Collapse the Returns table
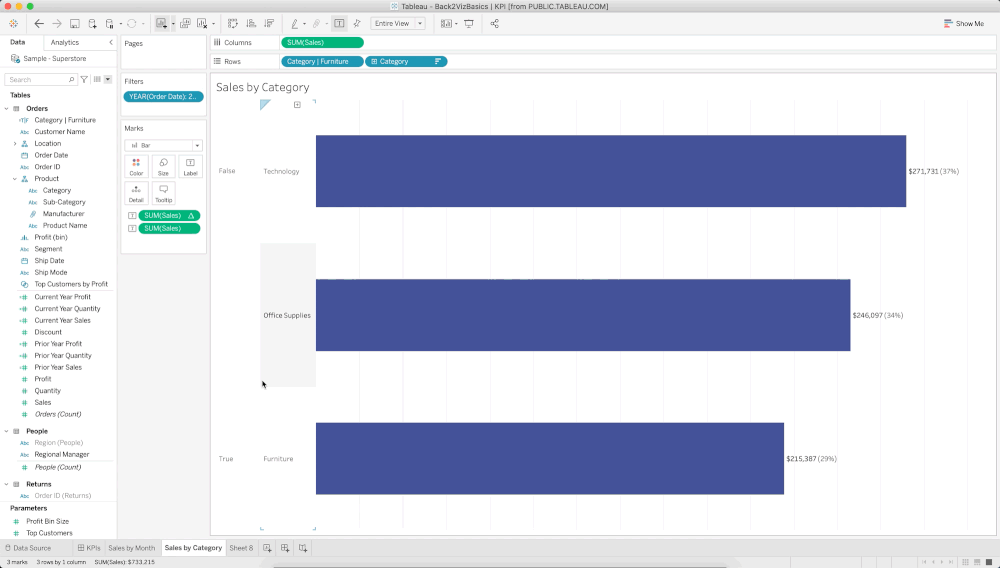Screen dimensions: 1000x568 point(6,484)
